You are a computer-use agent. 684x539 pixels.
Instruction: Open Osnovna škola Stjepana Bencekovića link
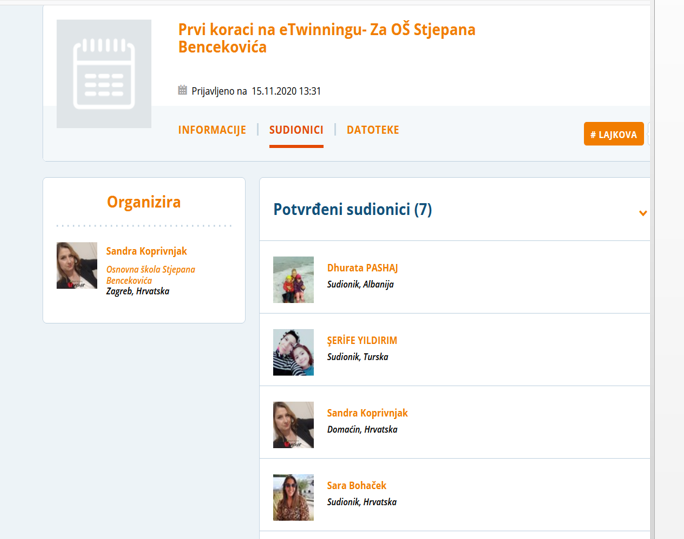point(150,275)
